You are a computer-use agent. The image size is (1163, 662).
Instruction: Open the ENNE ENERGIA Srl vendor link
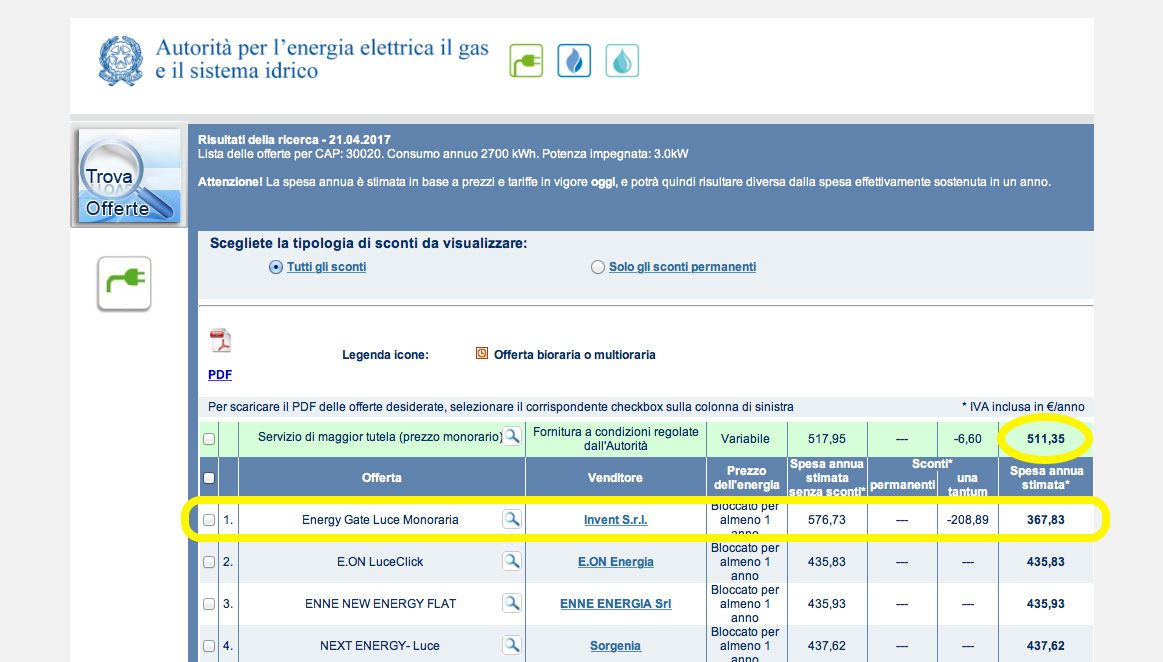click(616, 603)
